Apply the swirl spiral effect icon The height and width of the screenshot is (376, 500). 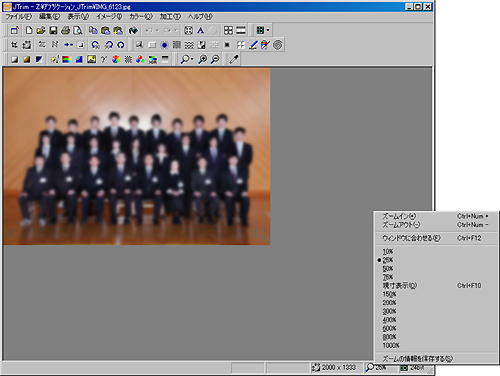pos(278,45)
